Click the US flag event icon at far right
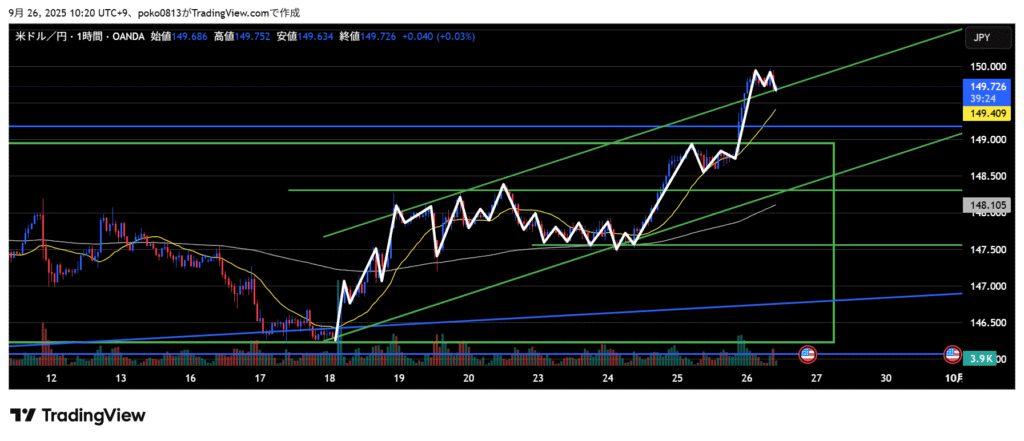Screen dimensions: 1024x441 953,354
